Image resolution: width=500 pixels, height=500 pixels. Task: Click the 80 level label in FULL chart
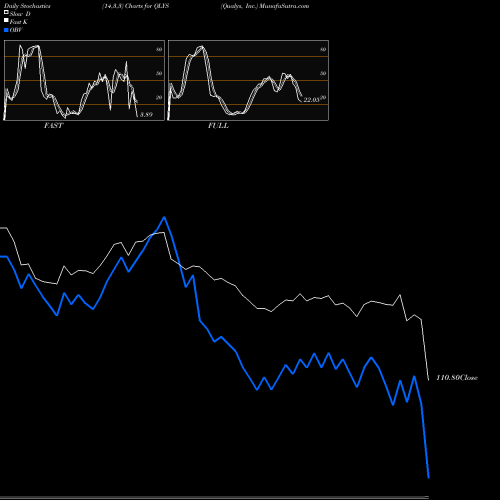(x=323, y=49)
